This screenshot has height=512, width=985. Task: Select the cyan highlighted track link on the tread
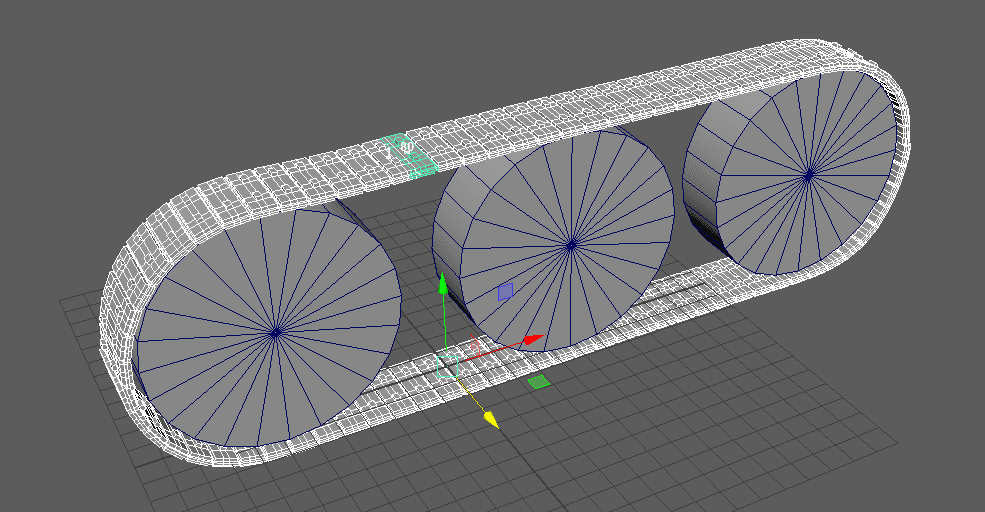click(x=409, y=156)
